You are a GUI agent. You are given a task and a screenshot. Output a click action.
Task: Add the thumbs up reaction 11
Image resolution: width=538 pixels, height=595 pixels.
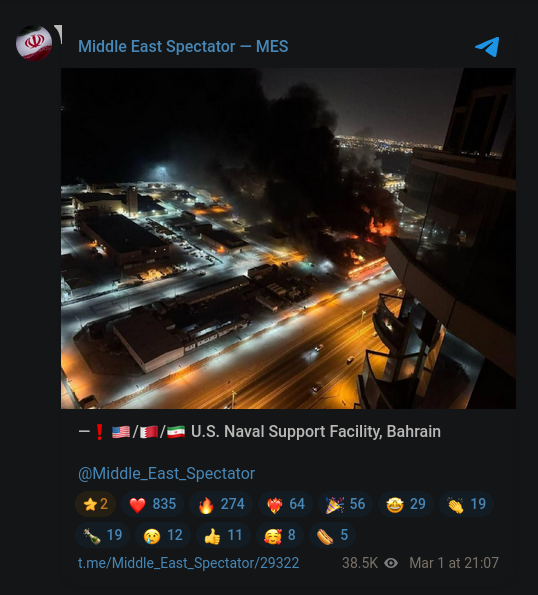(223, 535)
